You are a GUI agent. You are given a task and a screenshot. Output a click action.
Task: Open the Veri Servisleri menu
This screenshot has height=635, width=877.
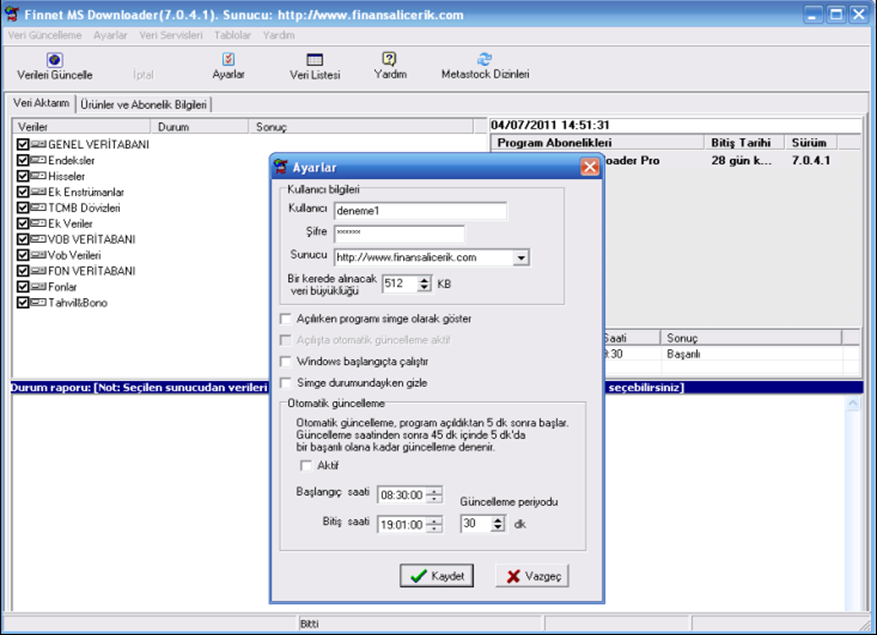[171, 35]
